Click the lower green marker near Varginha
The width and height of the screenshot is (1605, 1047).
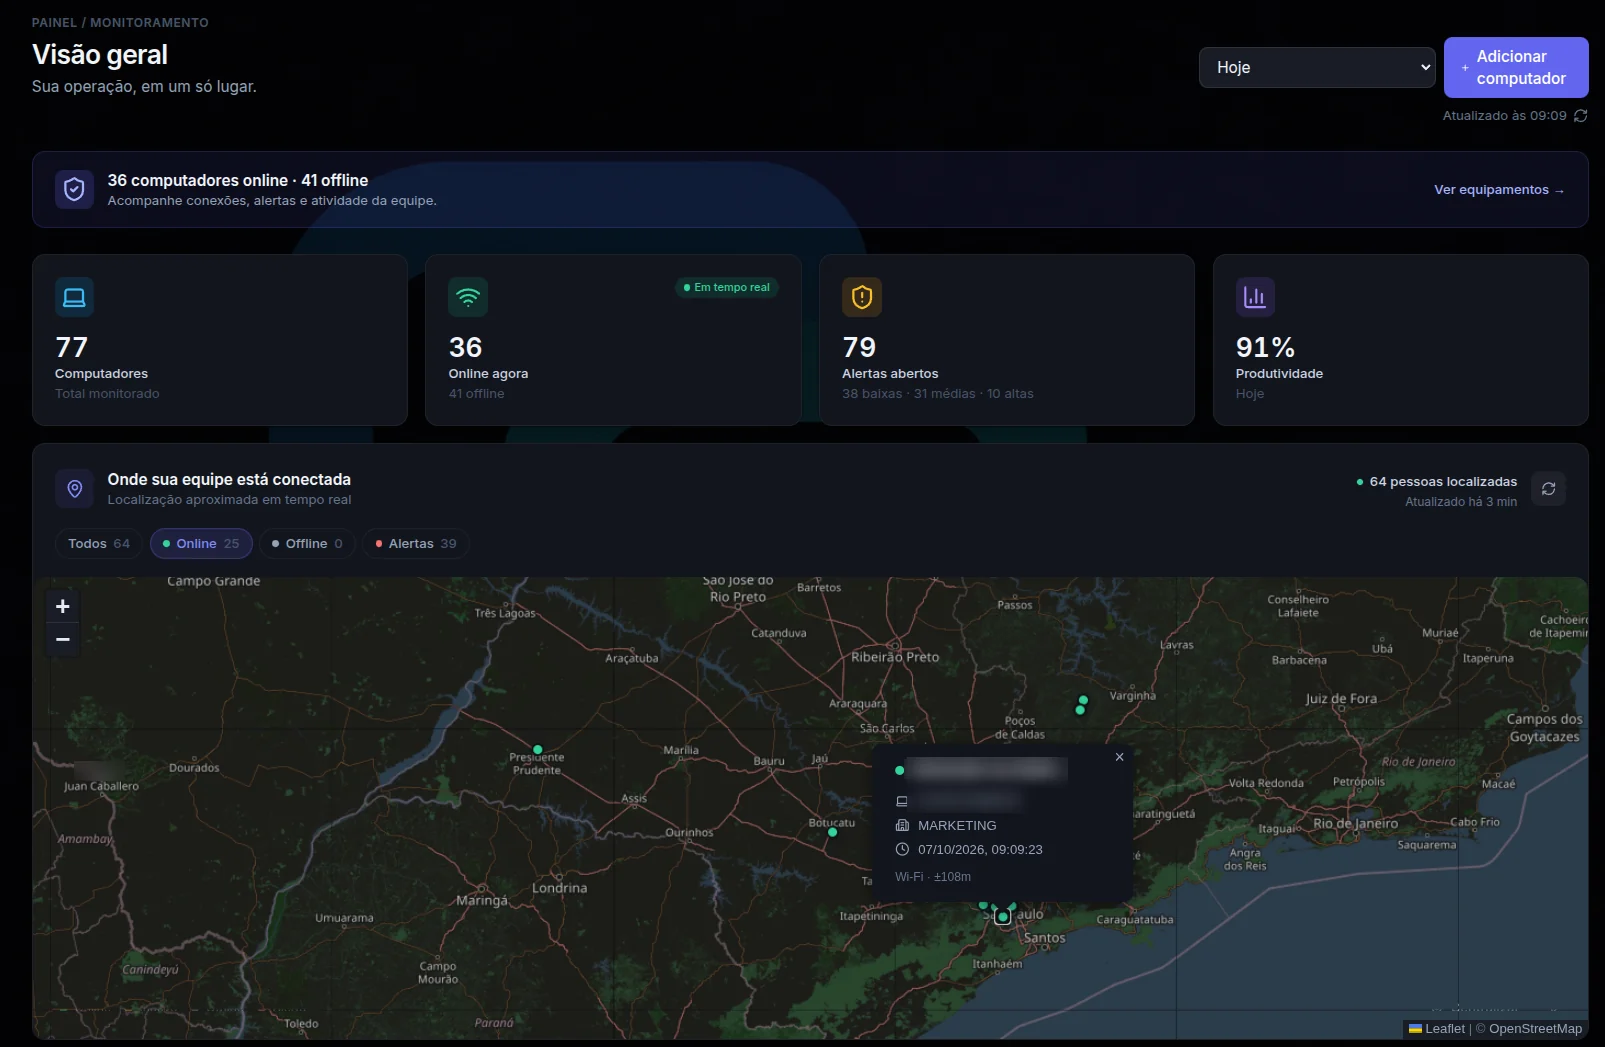pos(1079,710)
